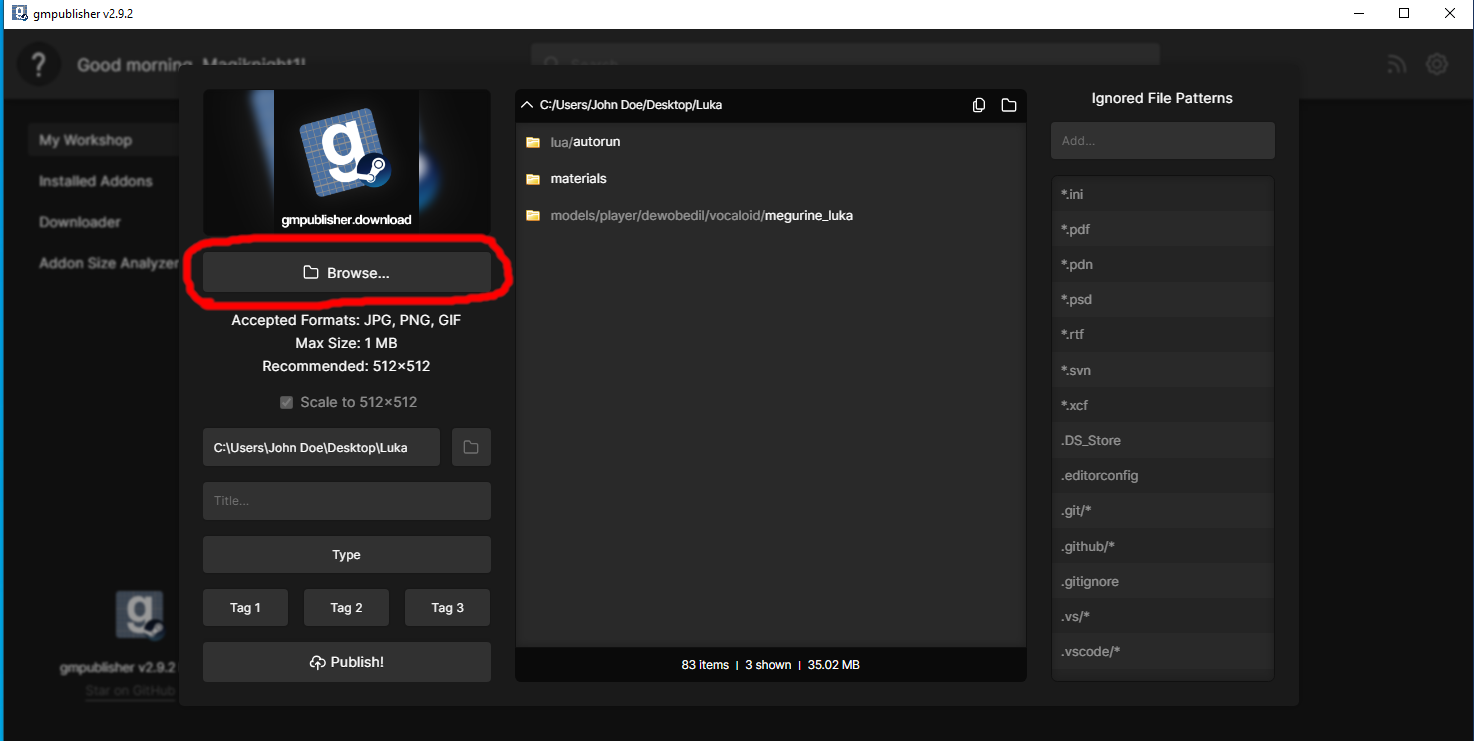Select the *.ini ignored pattern

pyautogui.click(x=1163, y=194)
